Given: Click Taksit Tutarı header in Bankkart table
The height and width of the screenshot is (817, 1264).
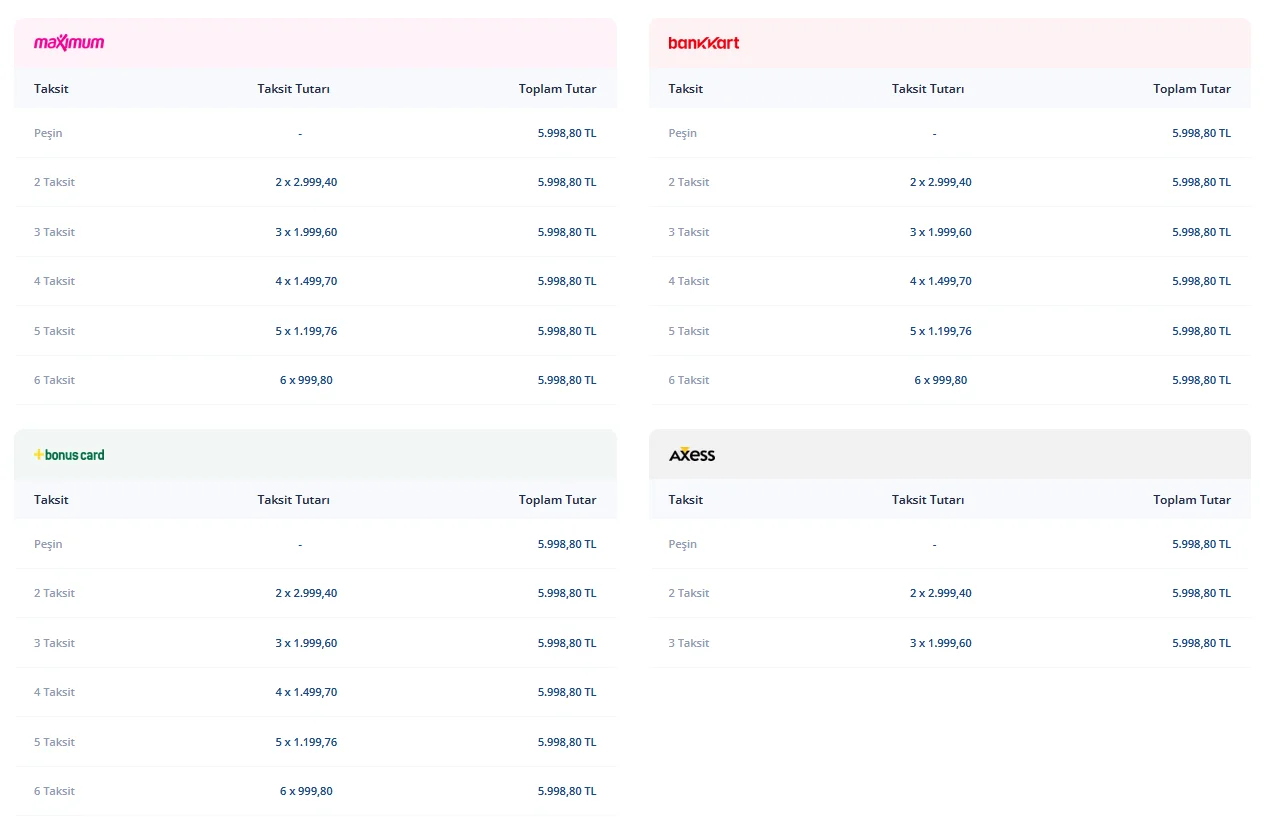Looking at the screenshot, I should 928,89.
